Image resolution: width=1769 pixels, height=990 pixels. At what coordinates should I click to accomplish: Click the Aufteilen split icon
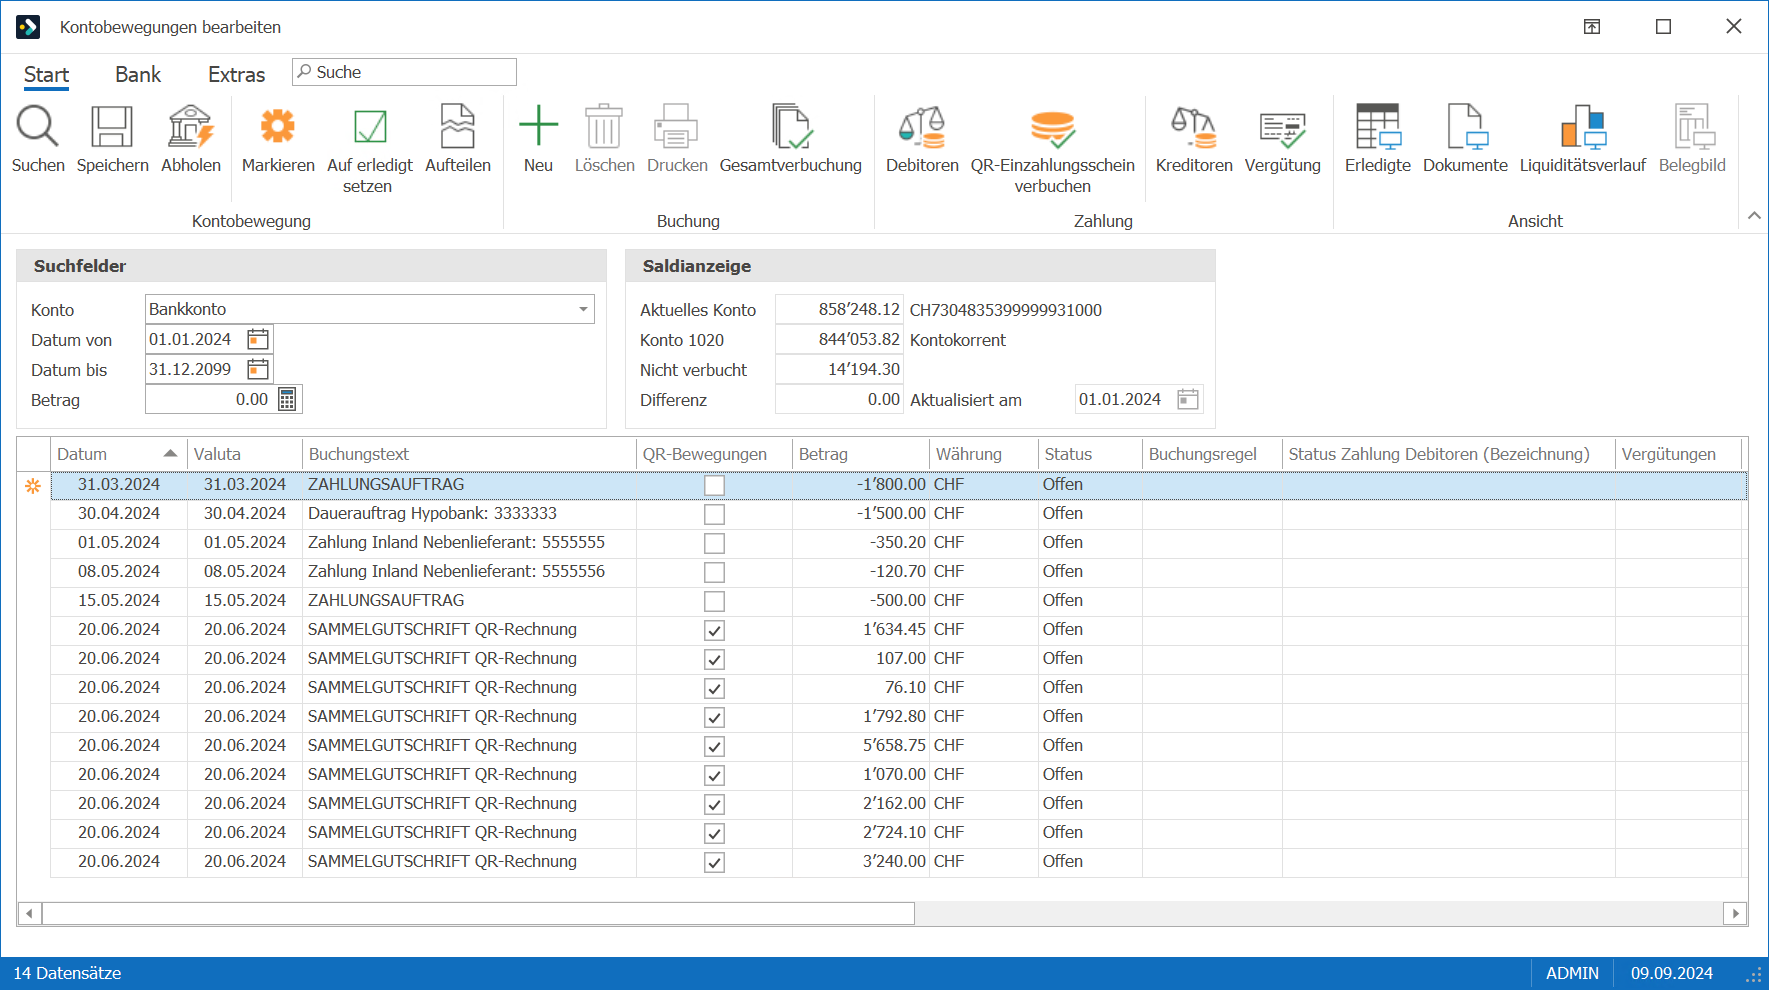click(458, 127)
